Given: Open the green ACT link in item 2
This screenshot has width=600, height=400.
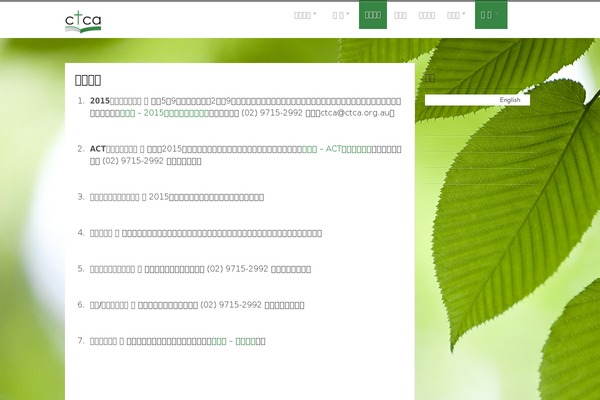Looking at the screenshot, I should tap(336, 149).
